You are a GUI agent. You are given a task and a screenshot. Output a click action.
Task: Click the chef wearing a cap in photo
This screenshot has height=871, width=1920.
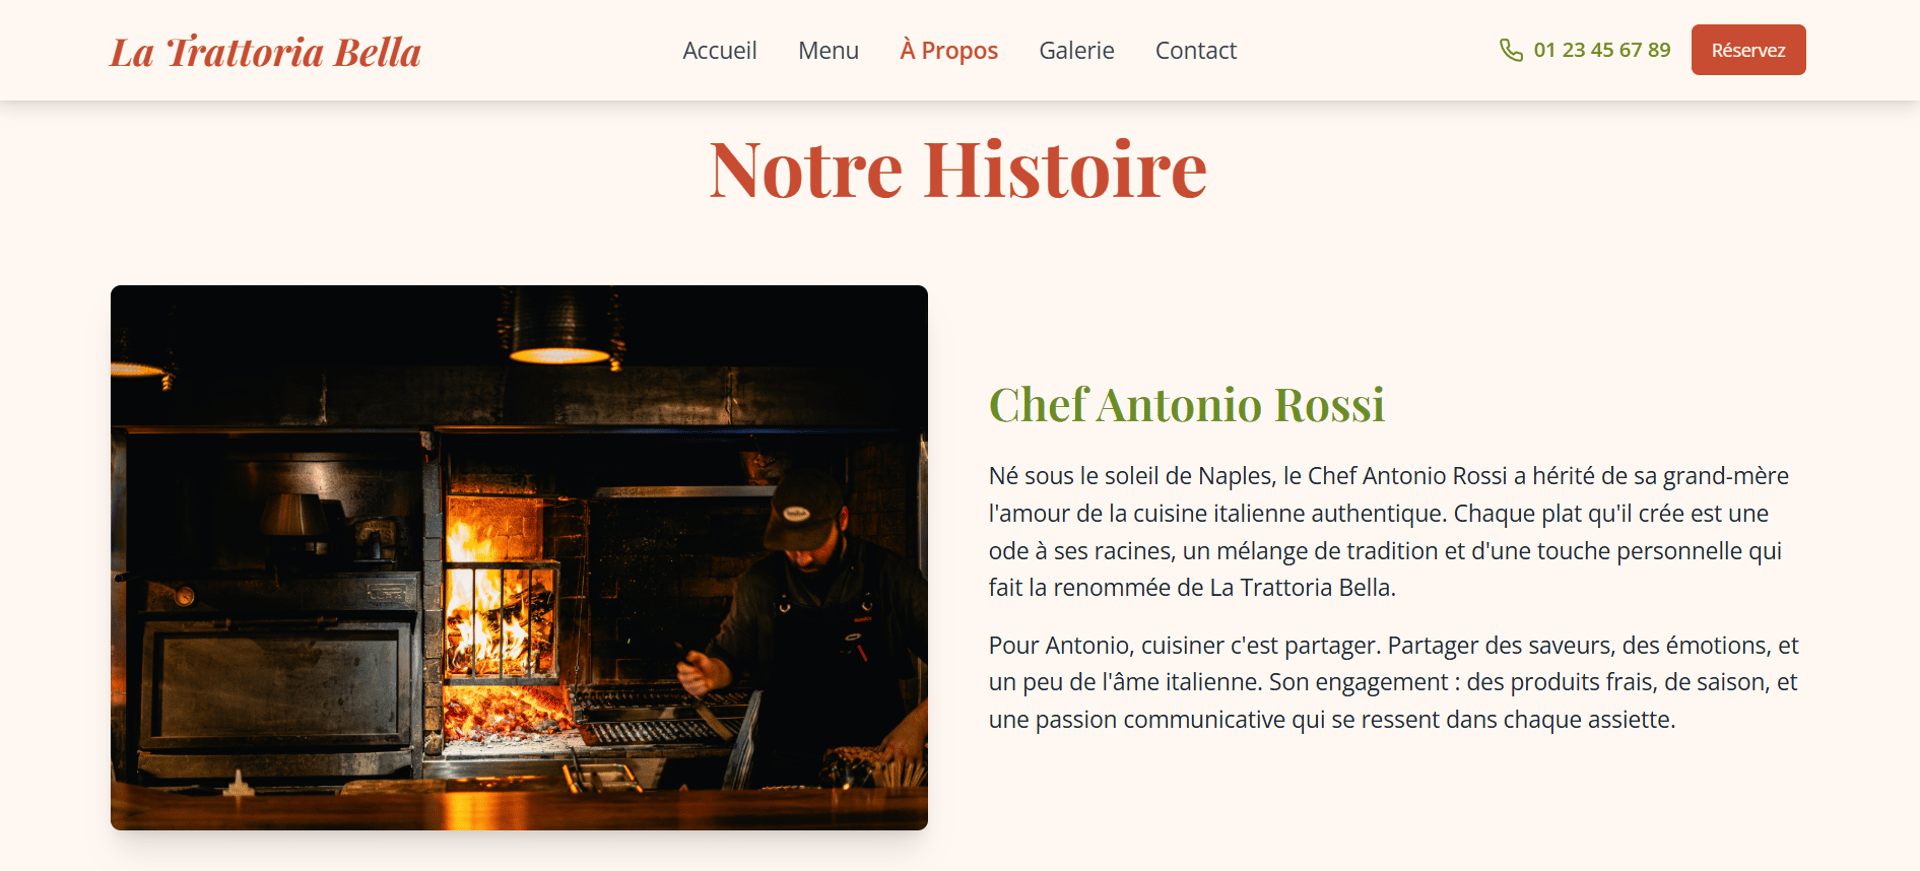pyautogui.click(x=810, y=620)
